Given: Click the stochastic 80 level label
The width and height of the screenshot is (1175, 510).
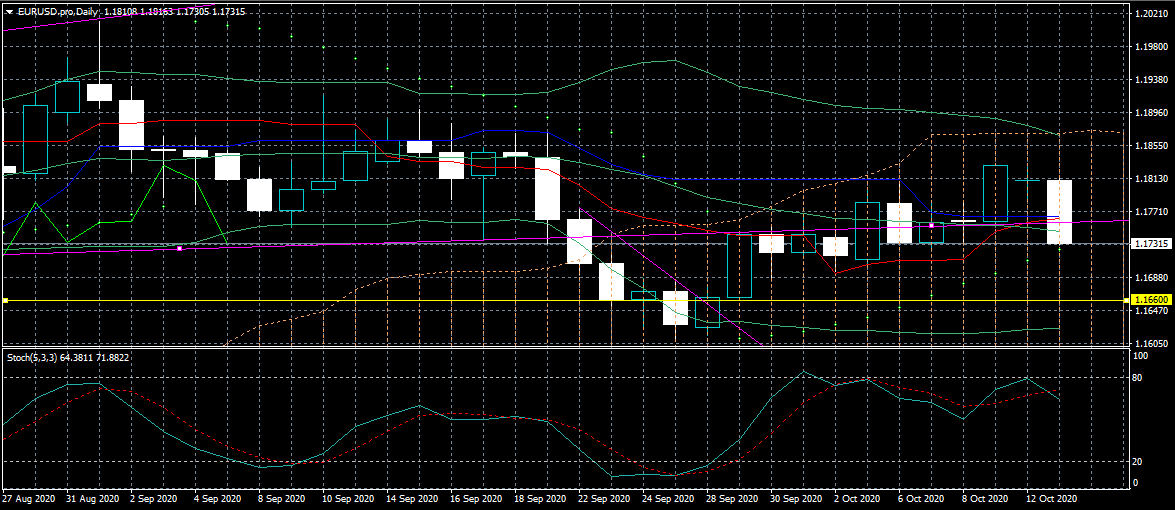Looking at the screenshot, I should [x=1139, y=378].
